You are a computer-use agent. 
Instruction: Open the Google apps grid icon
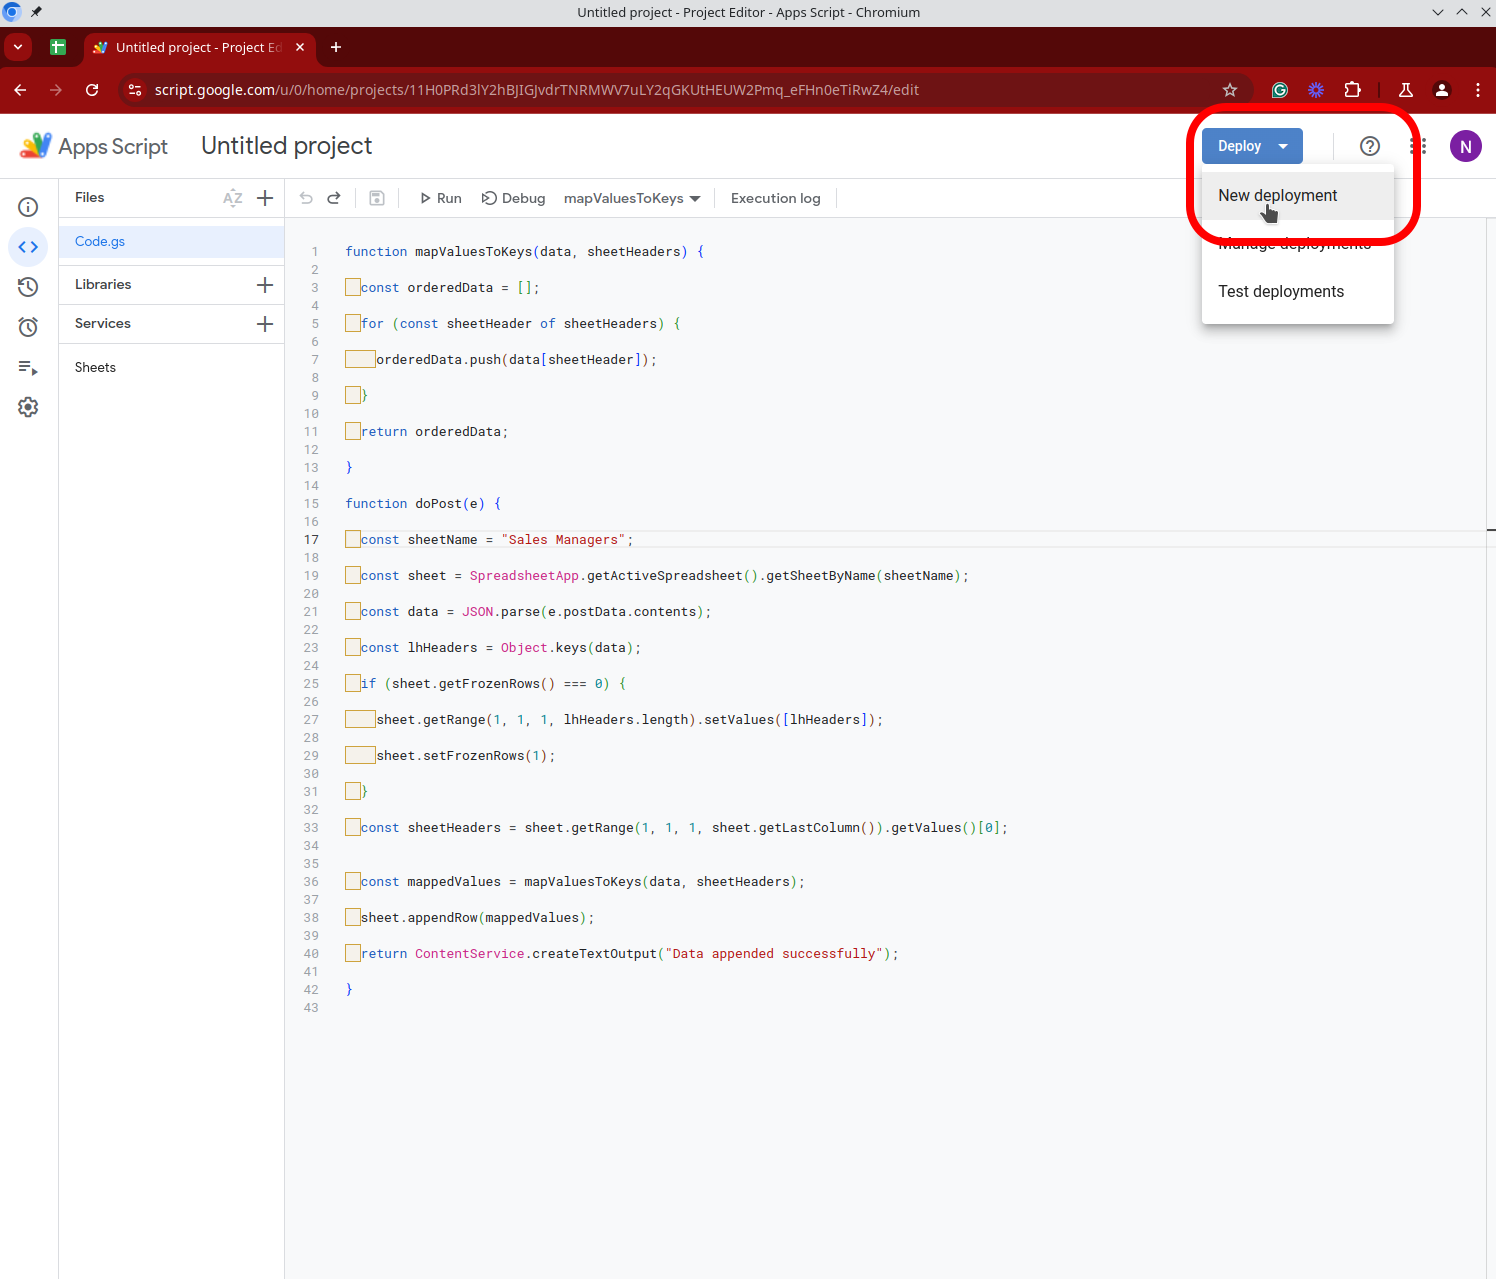[x=1418, y=146]
